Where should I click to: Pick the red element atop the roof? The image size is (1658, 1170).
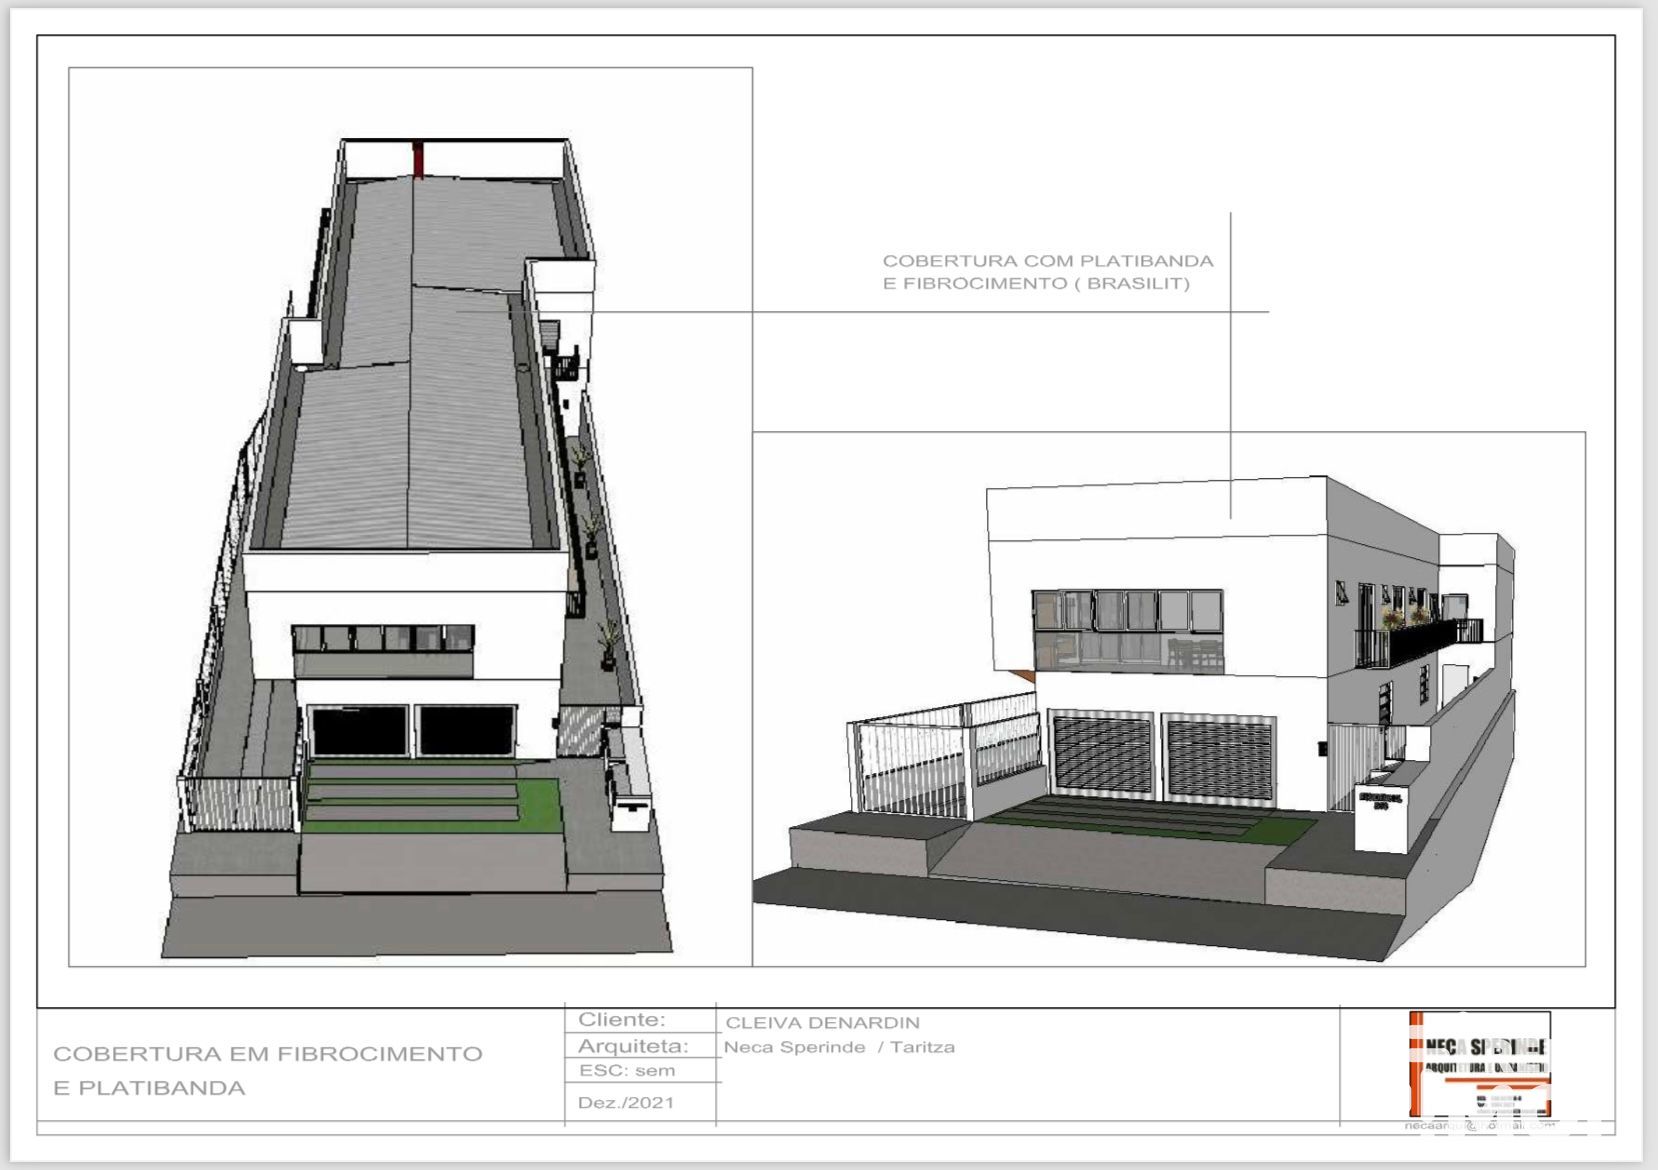418,158
